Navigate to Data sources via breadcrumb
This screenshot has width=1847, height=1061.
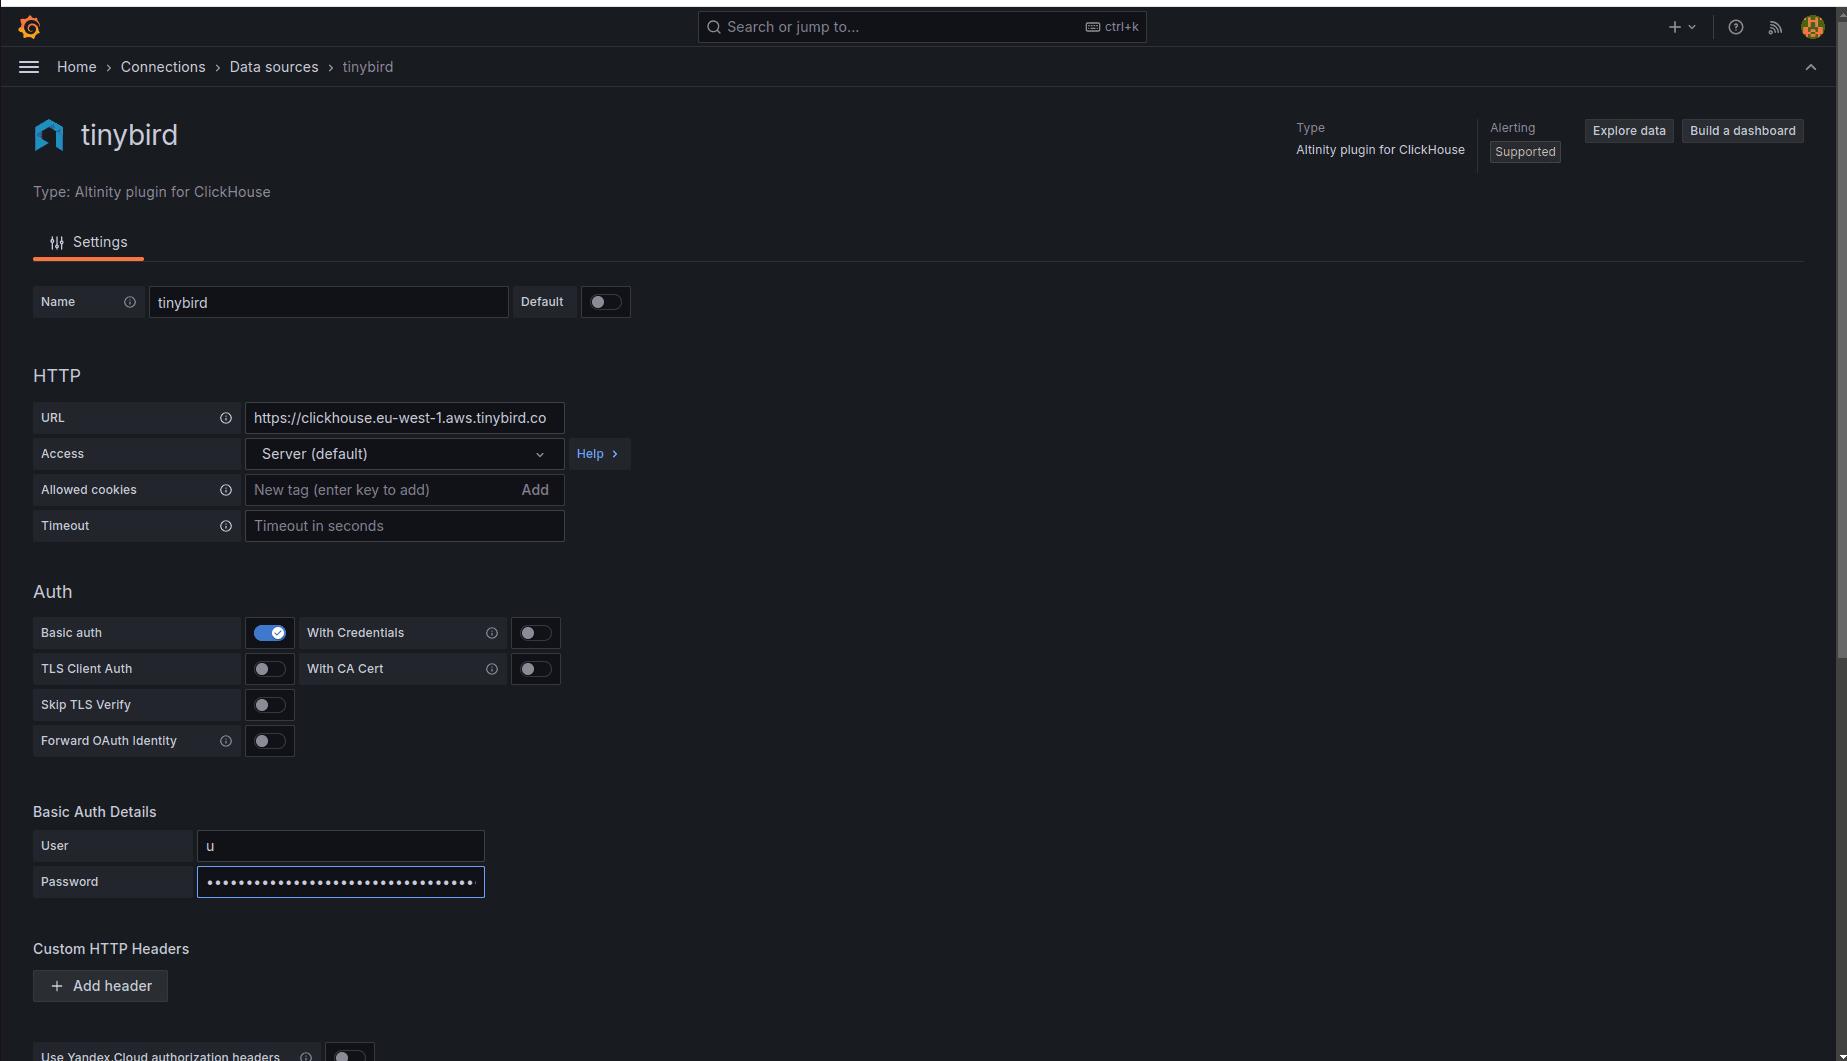274,66
